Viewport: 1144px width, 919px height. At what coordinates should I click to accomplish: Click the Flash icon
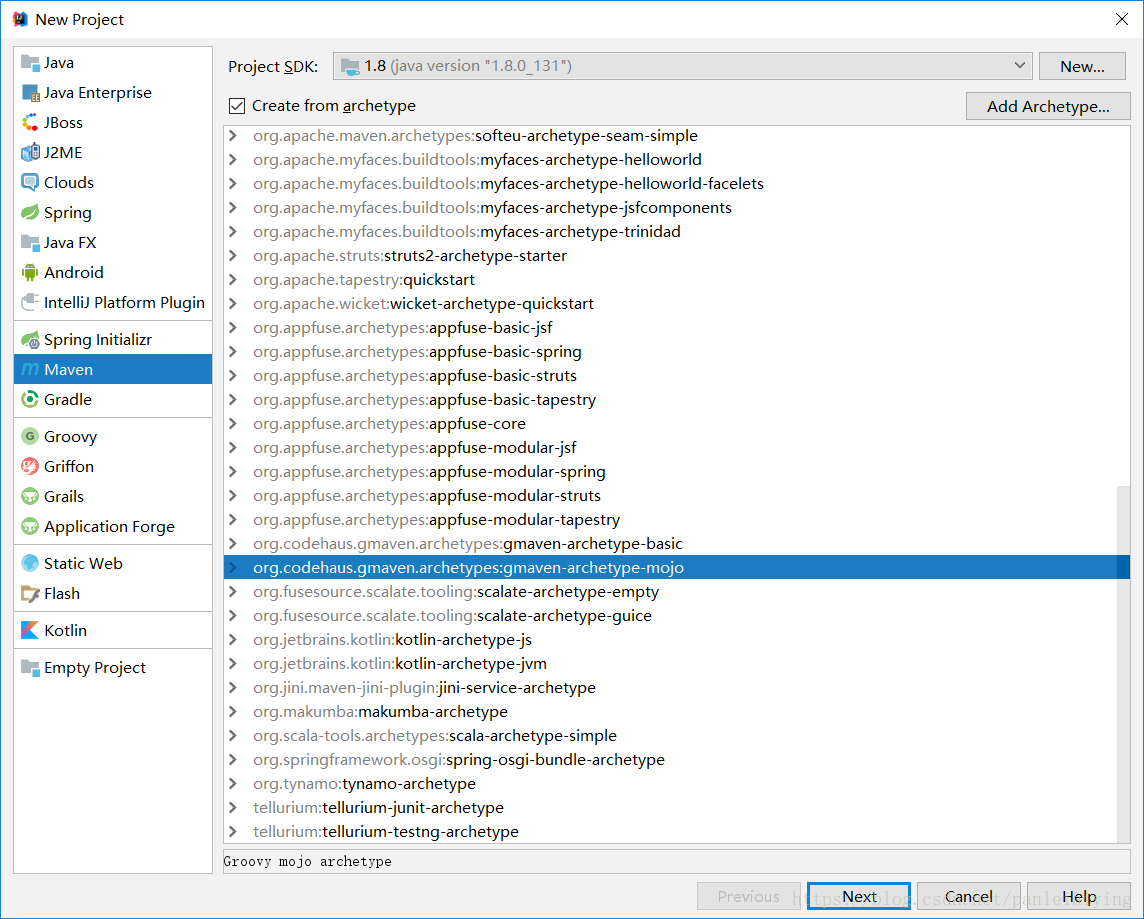[30, 594]
